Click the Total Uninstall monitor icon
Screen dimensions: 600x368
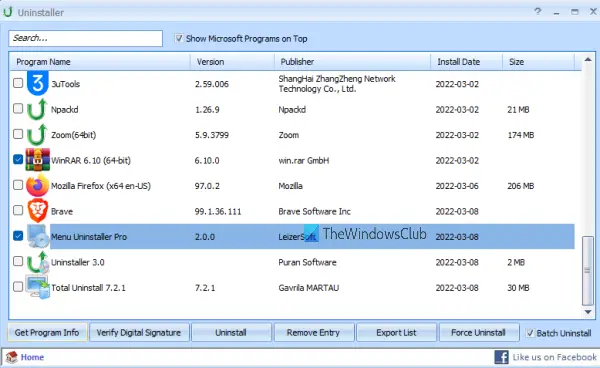click(38, 287)
